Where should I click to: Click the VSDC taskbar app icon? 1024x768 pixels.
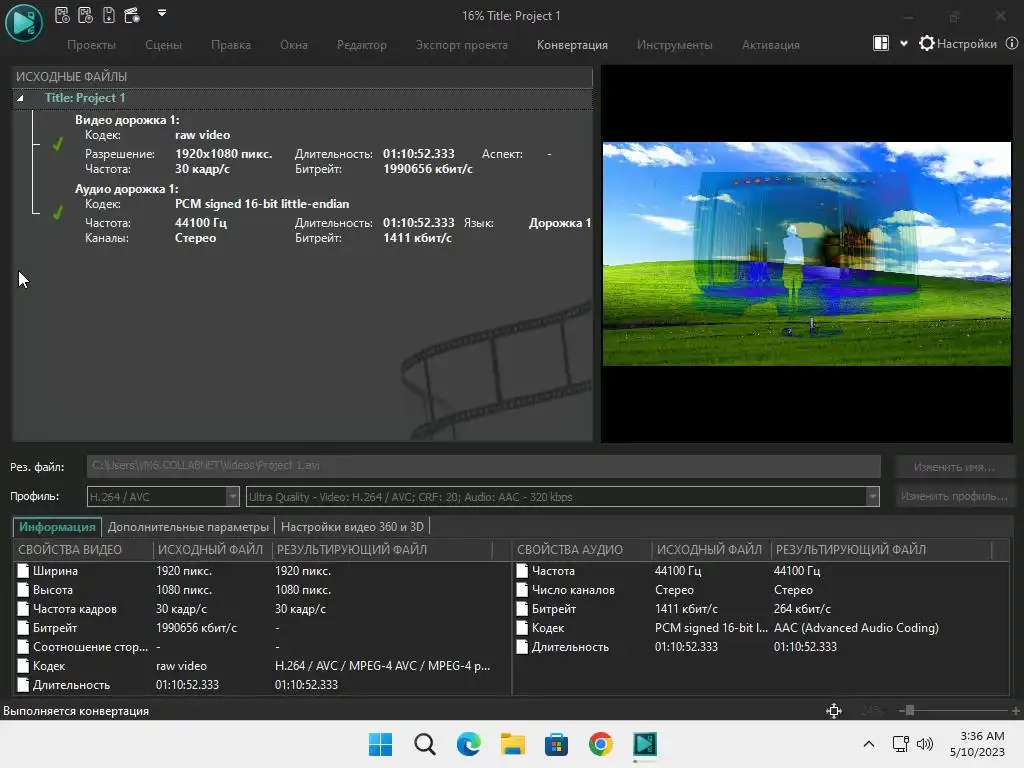point(645,744)
